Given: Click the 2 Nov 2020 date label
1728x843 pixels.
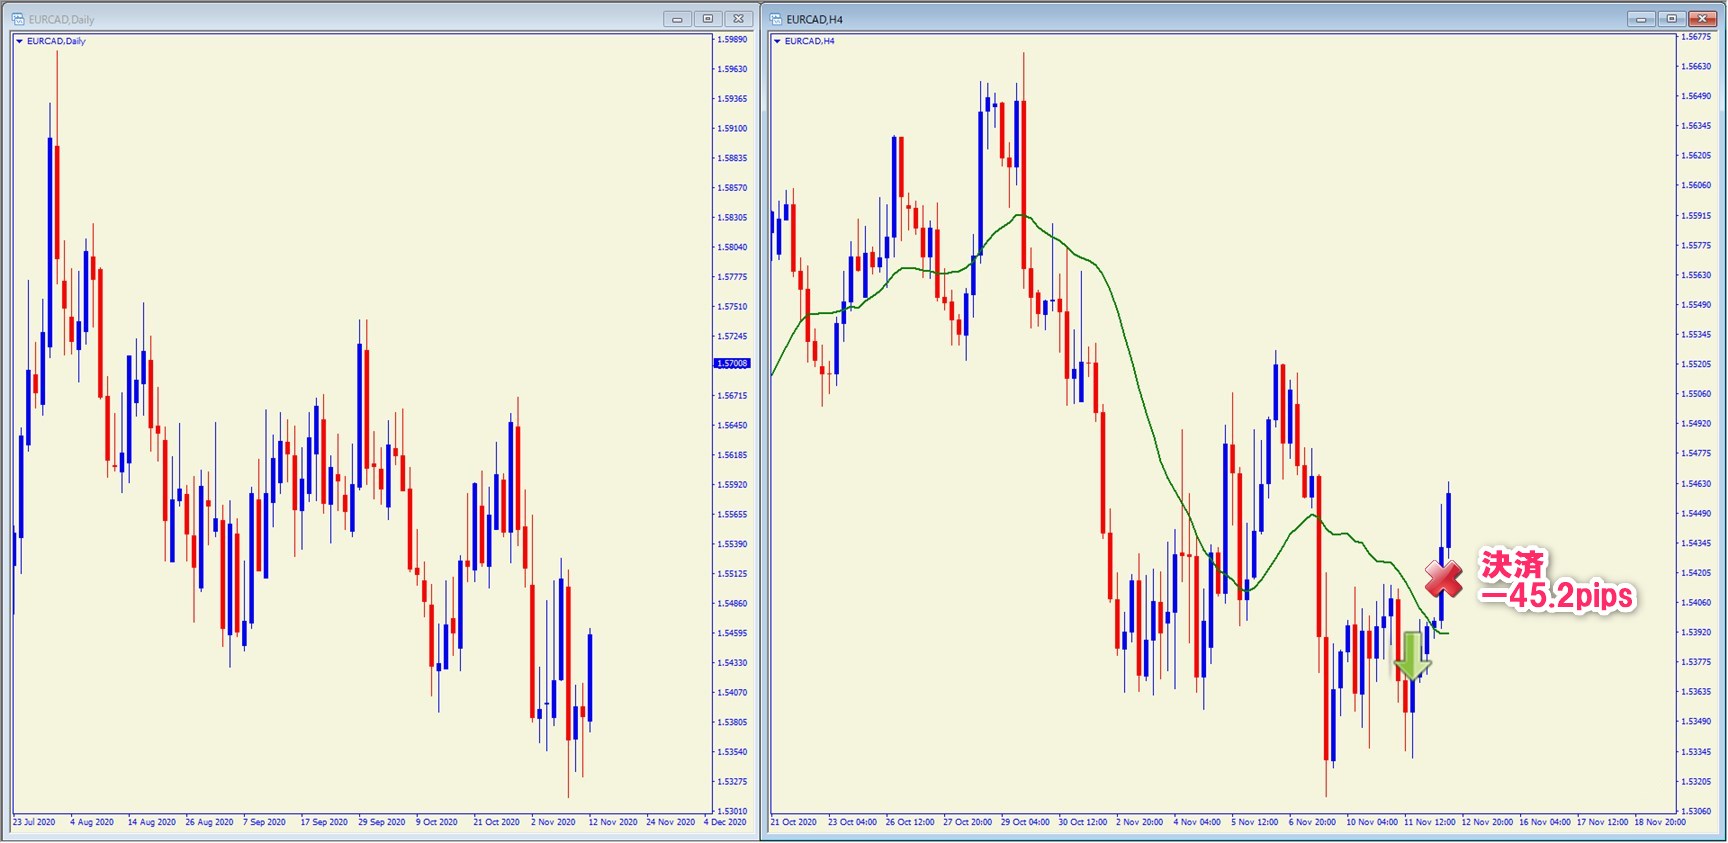Looking at the screenshot, I should 553,822.
